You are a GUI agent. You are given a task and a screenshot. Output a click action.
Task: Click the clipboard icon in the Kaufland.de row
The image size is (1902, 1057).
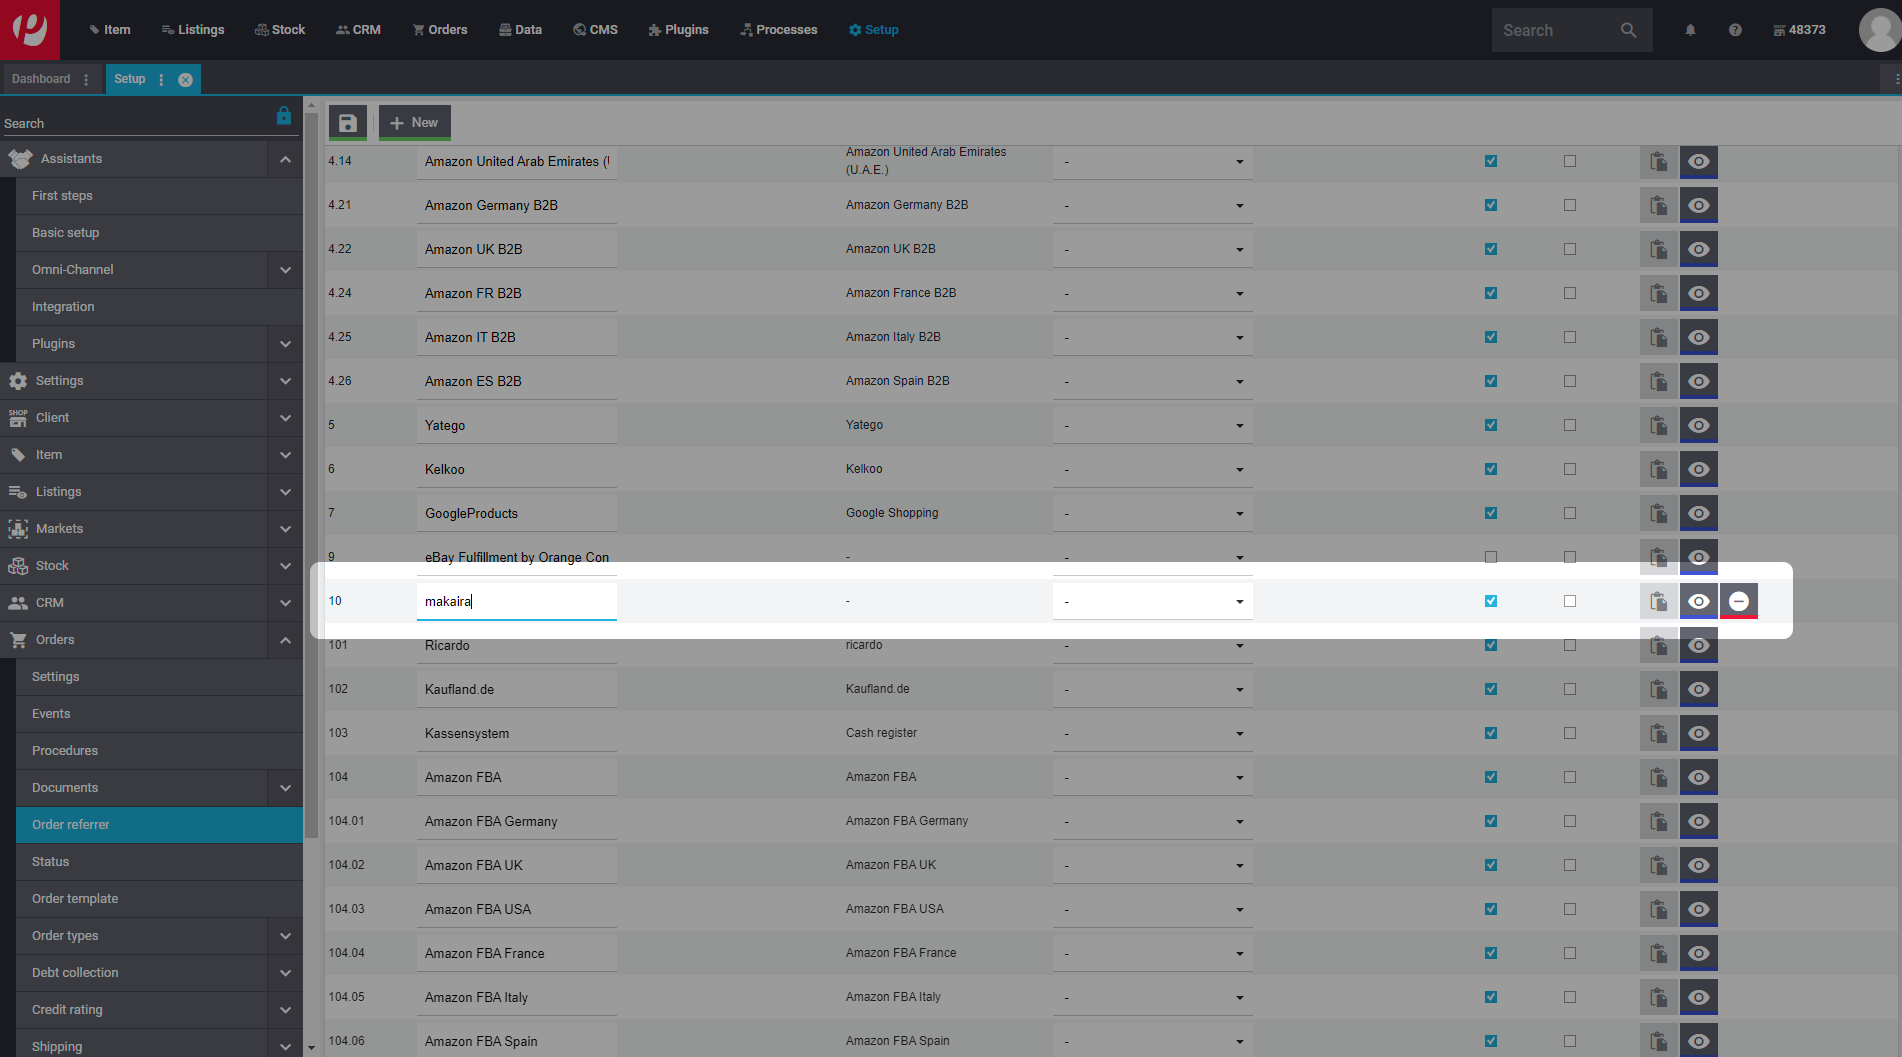pos(1658,689)
